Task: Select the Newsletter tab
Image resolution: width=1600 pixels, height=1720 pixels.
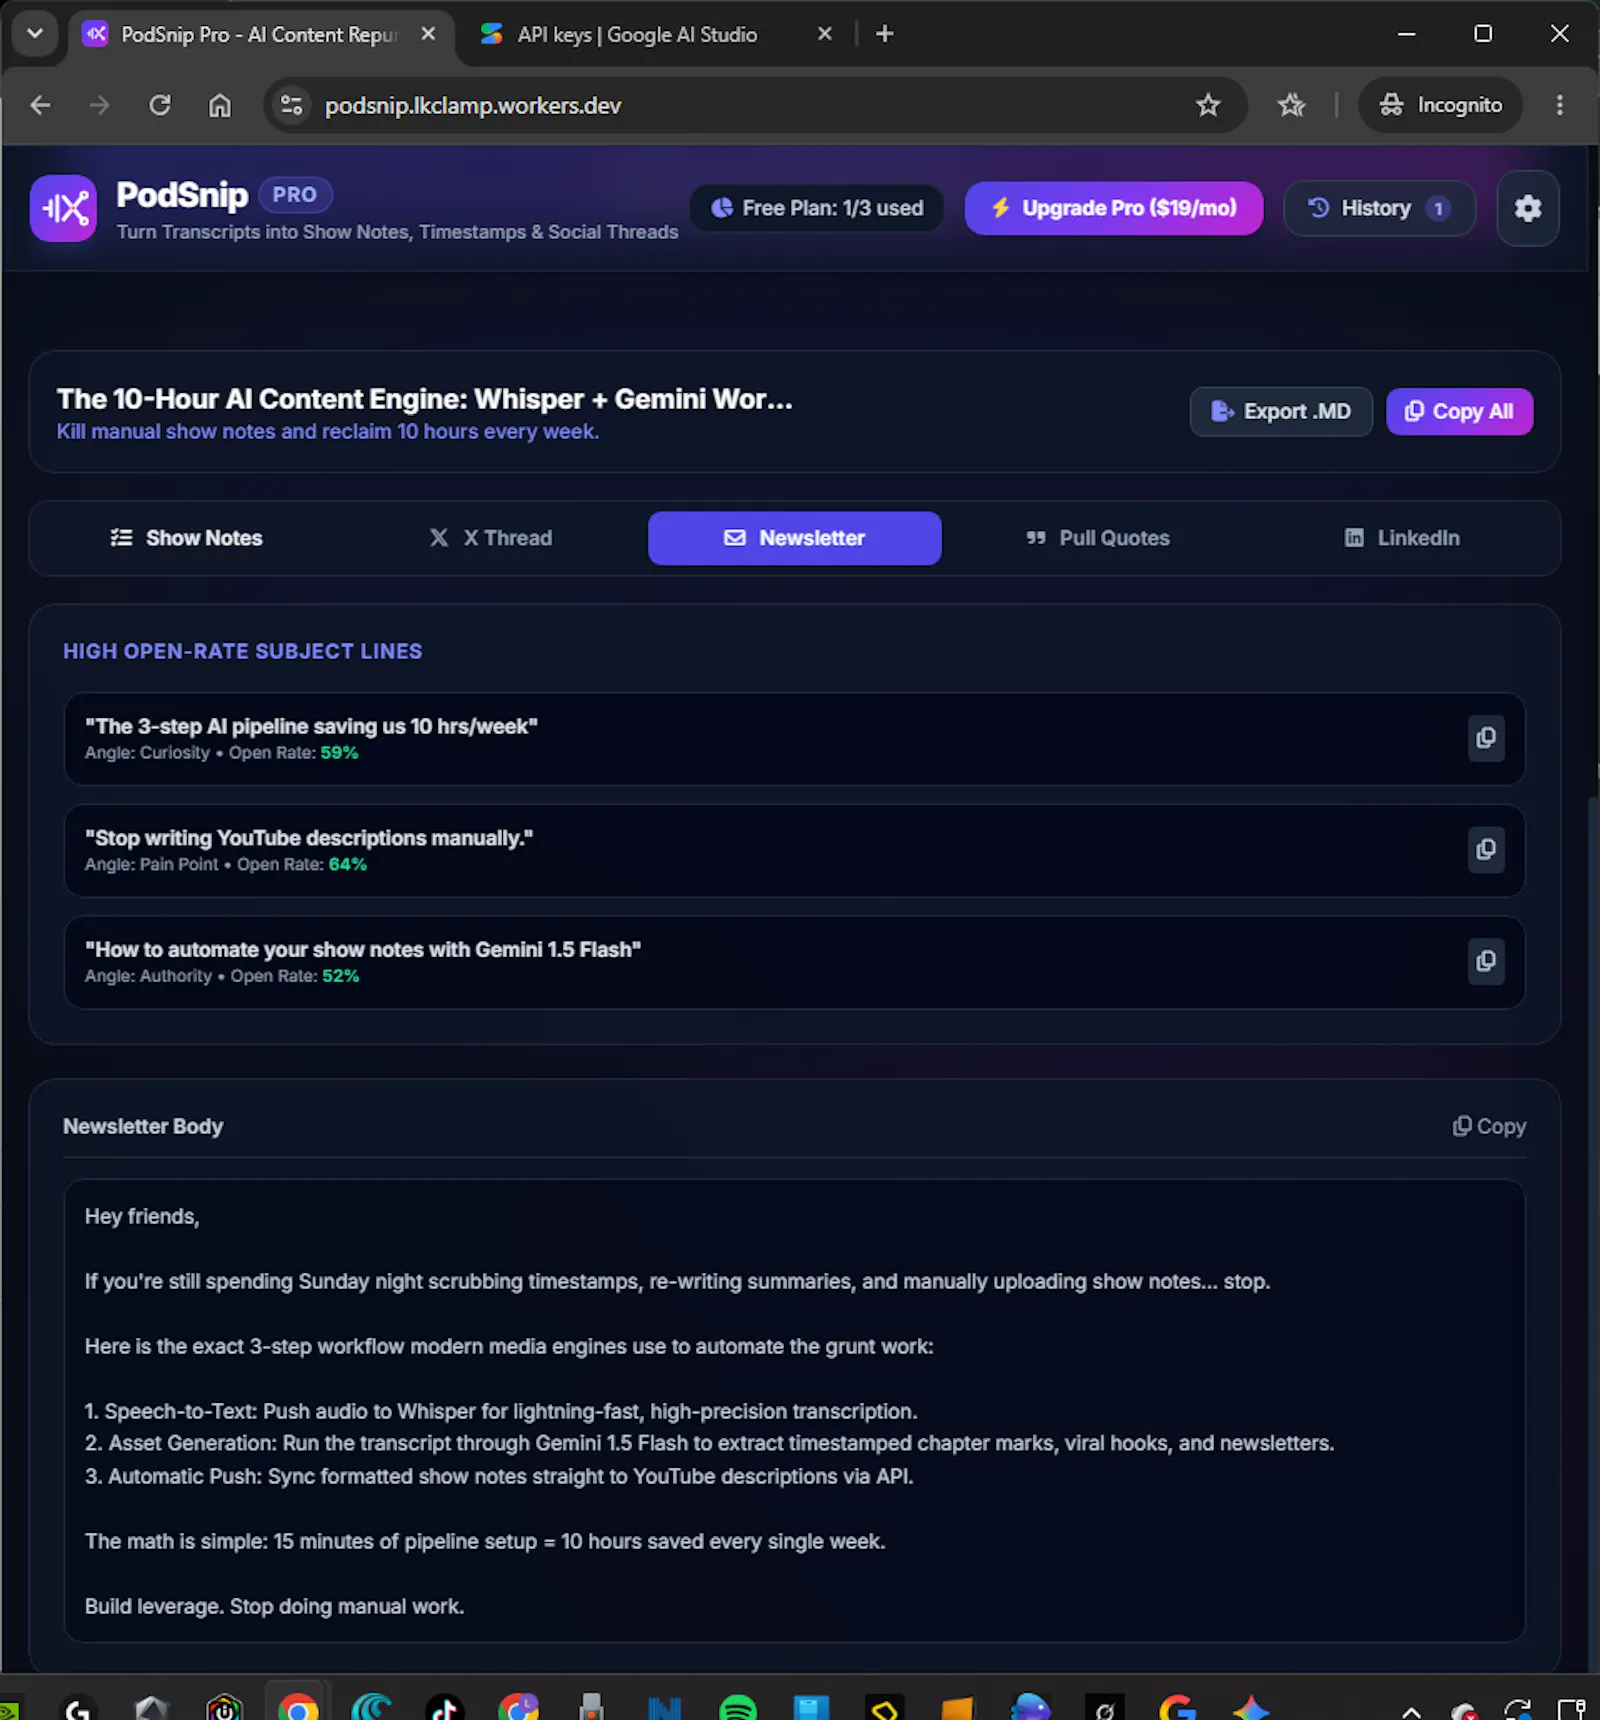Action: [x=794, y=538]
